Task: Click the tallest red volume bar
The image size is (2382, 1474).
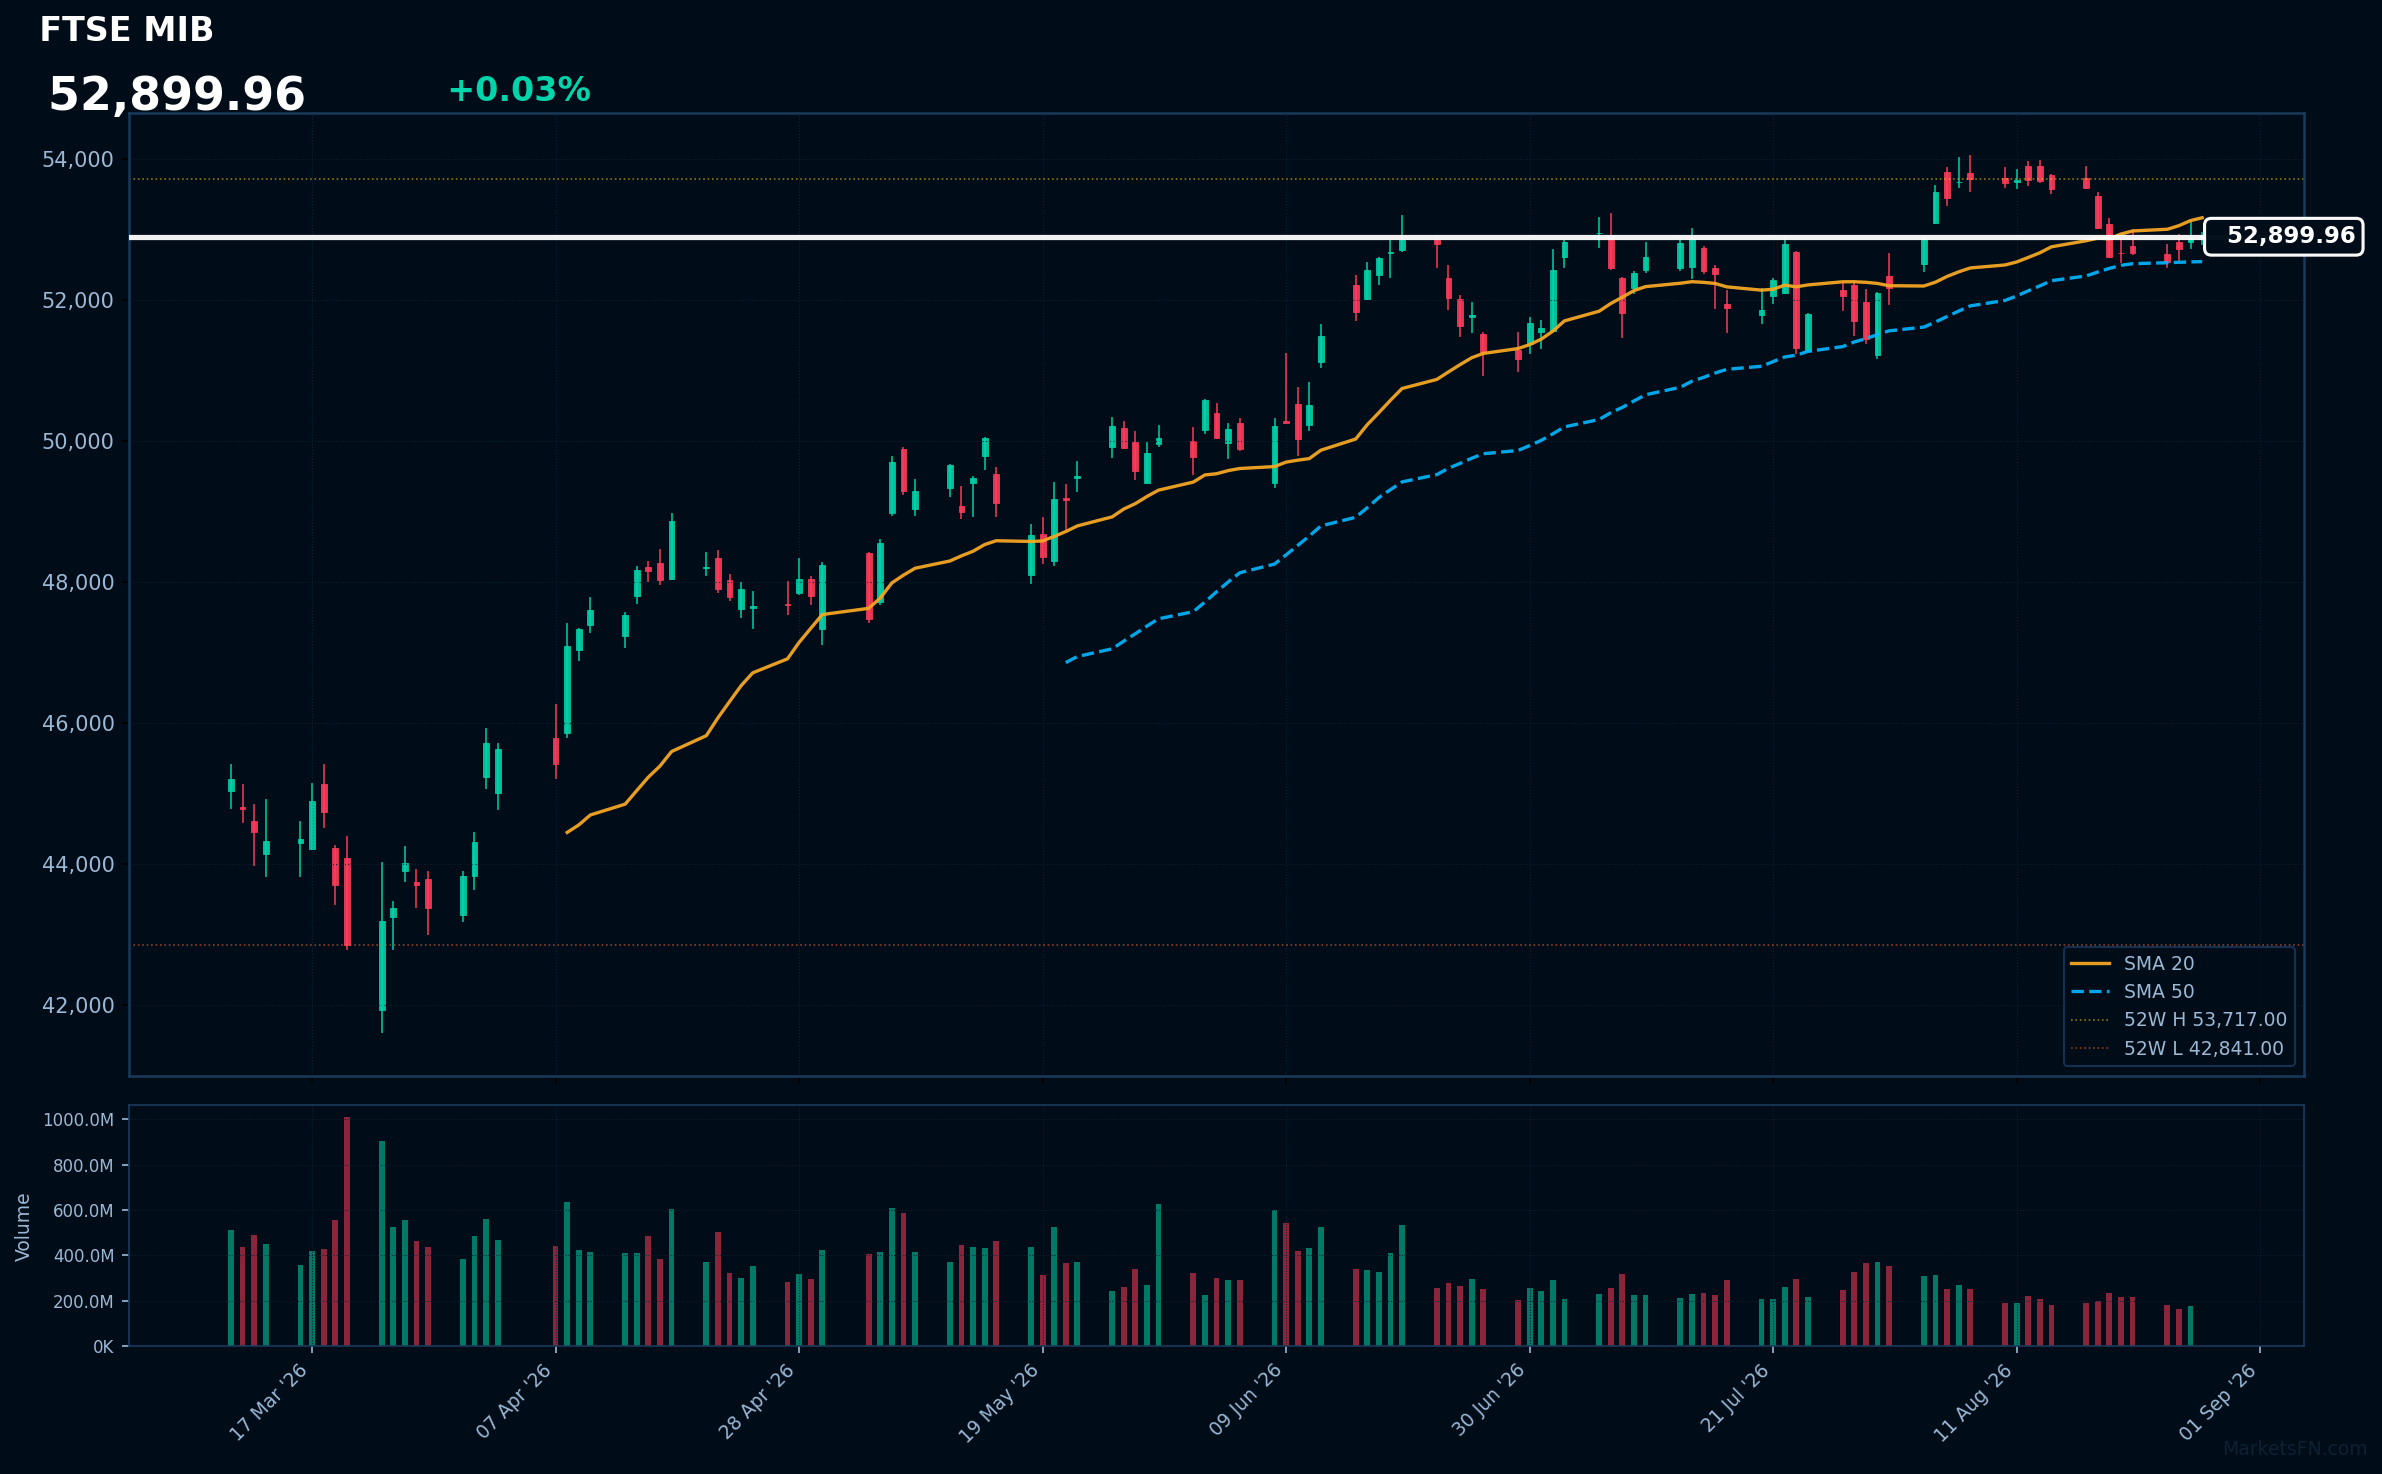Action: (x=347, y=1231)
